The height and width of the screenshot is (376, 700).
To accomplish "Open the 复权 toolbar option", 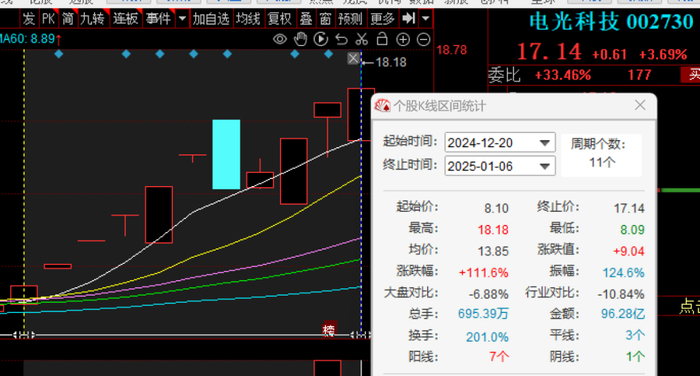I will [x=279, y=19].
